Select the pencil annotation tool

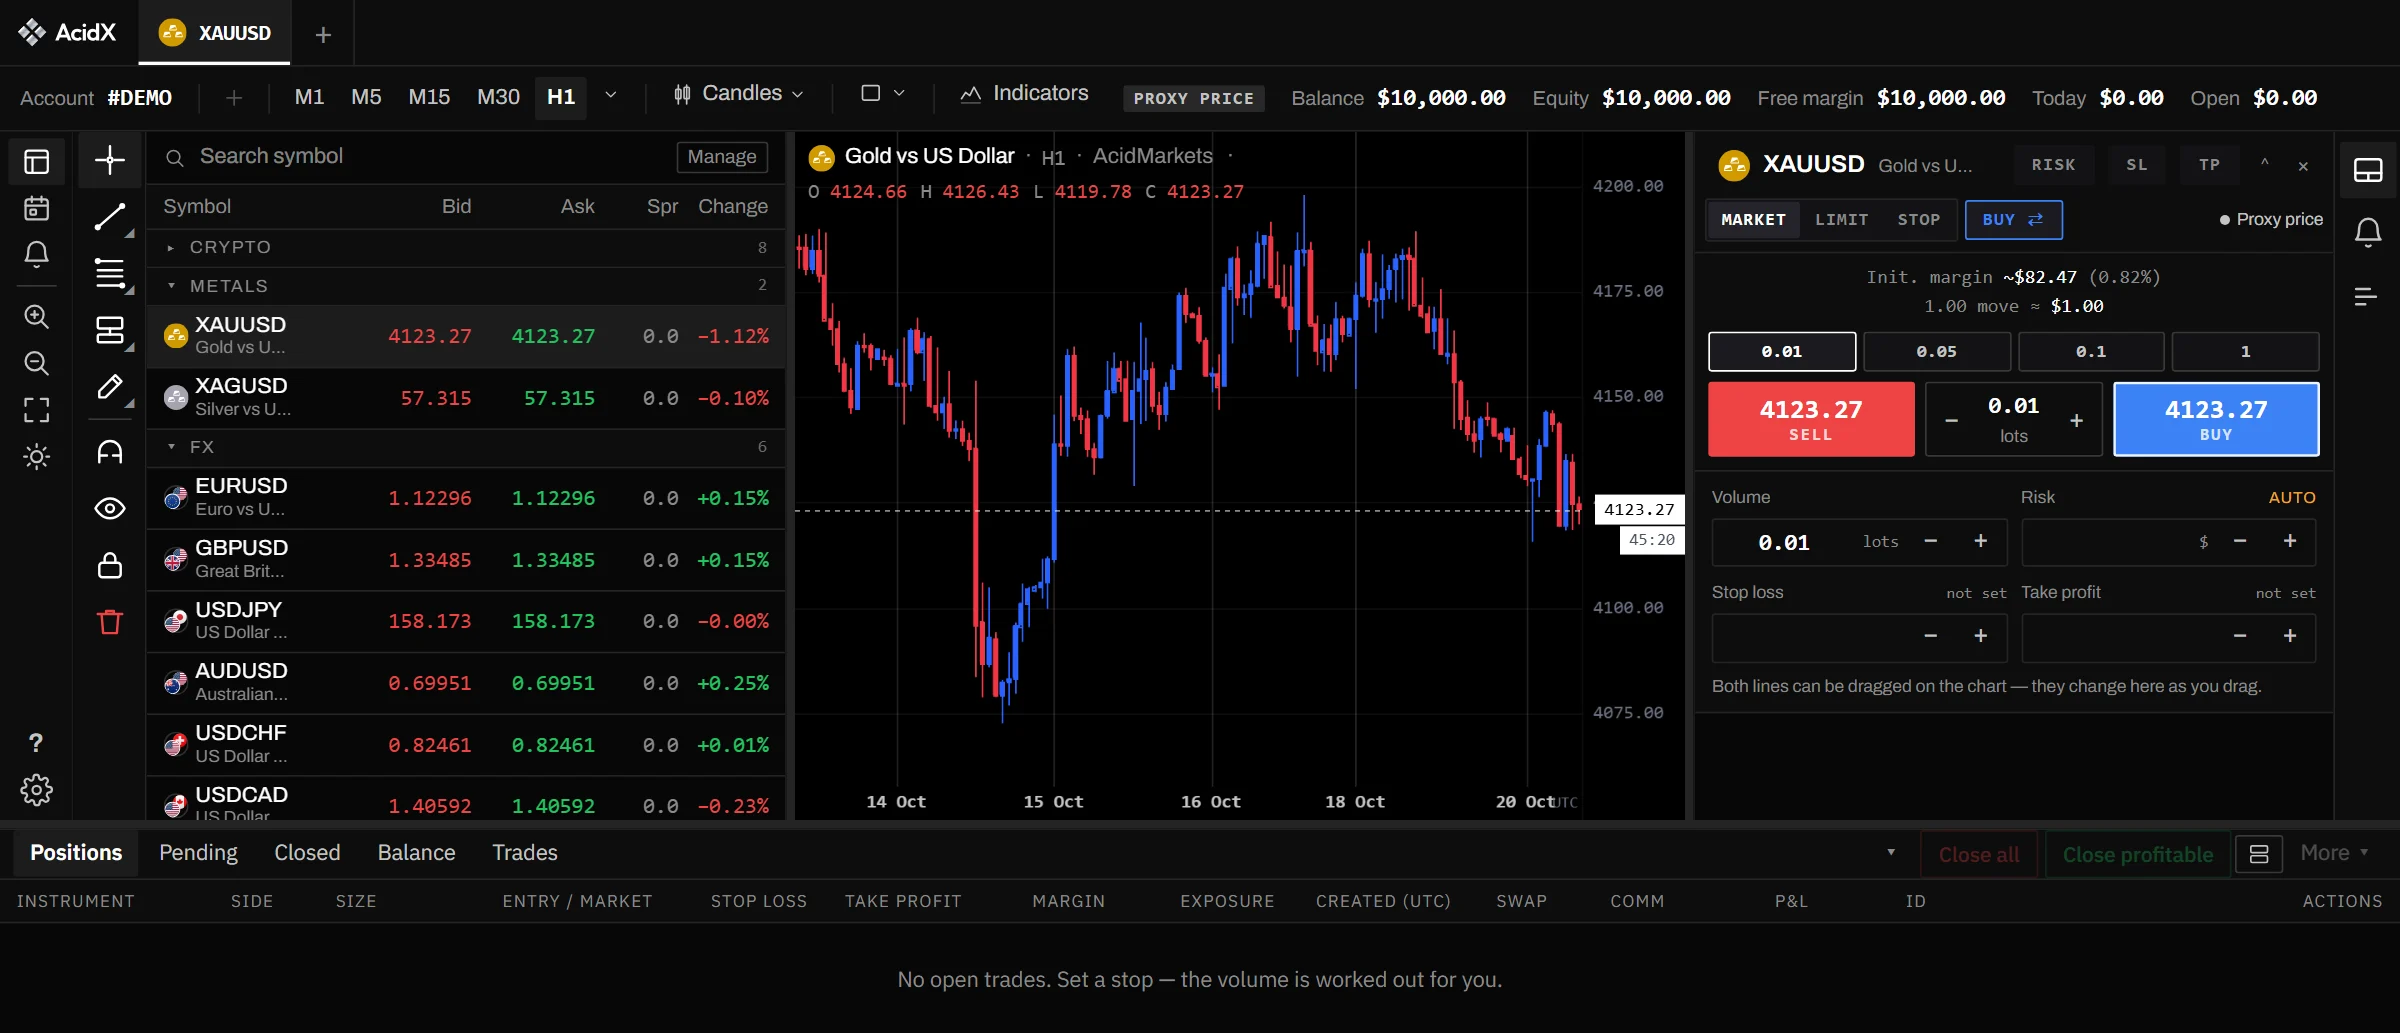110,387
